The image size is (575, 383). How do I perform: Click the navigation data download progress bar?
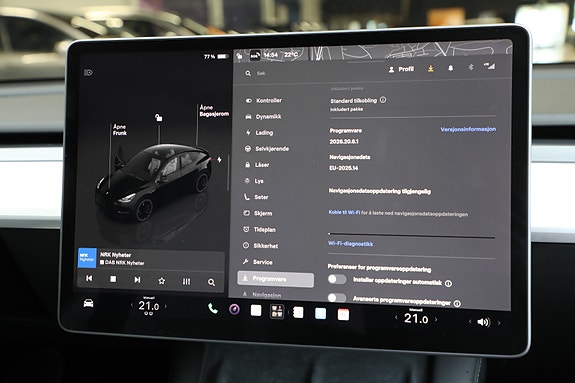pyautogui.click(x=411, y=235)
